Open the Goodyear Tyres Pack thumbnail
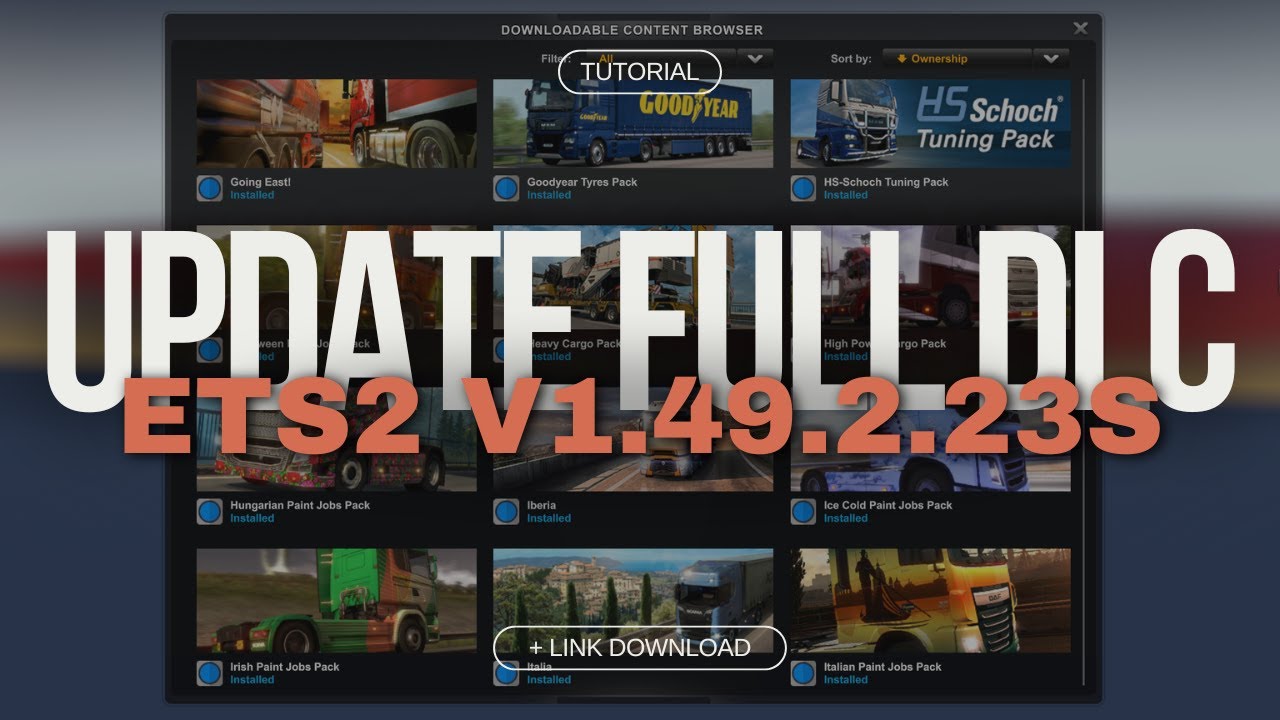 (x=633, y=123)
